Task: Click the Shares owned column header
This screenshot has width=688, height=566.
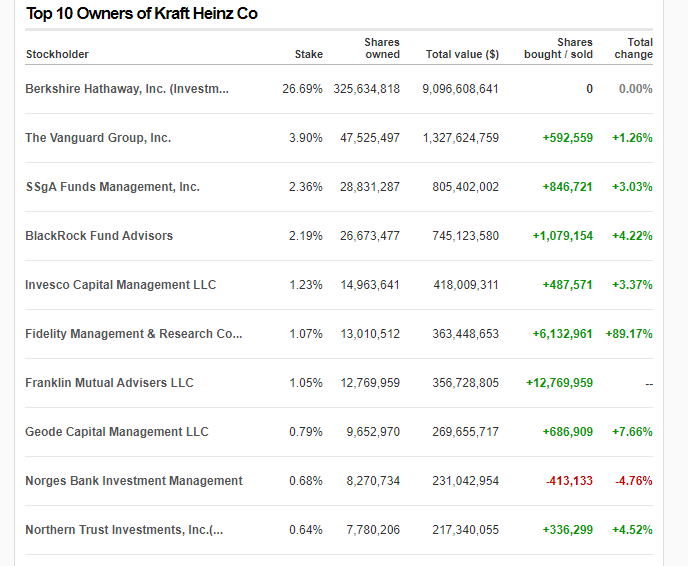Action: (x=382, y=48)
